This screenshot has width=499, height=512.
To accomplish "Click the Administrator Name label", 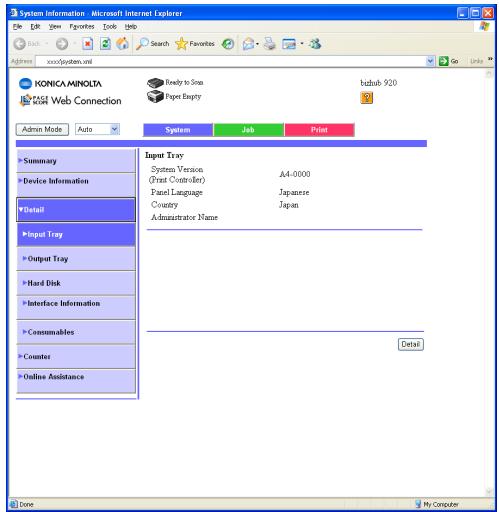I will coord(184,217).
